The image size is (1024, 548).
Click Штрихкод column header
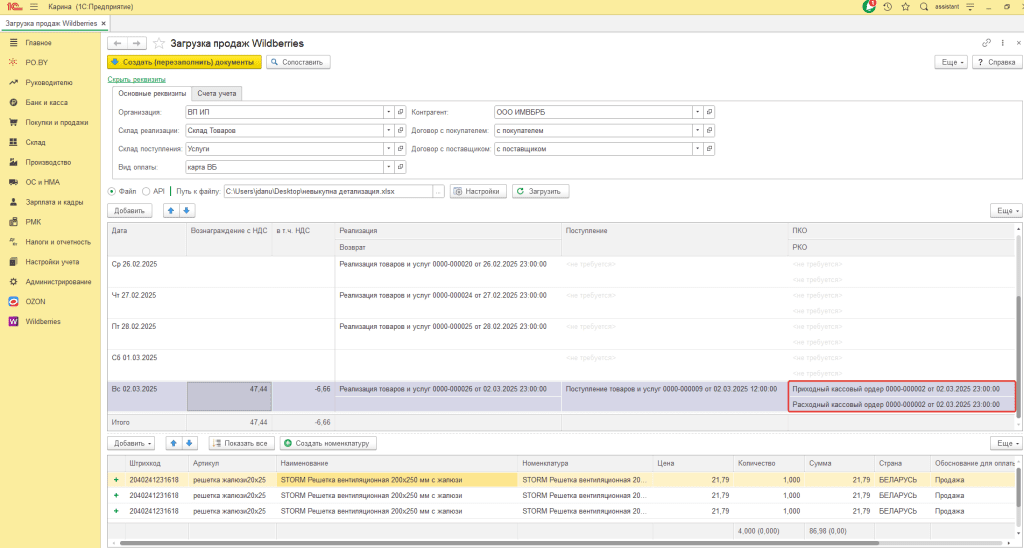click(x=157, y=463)
